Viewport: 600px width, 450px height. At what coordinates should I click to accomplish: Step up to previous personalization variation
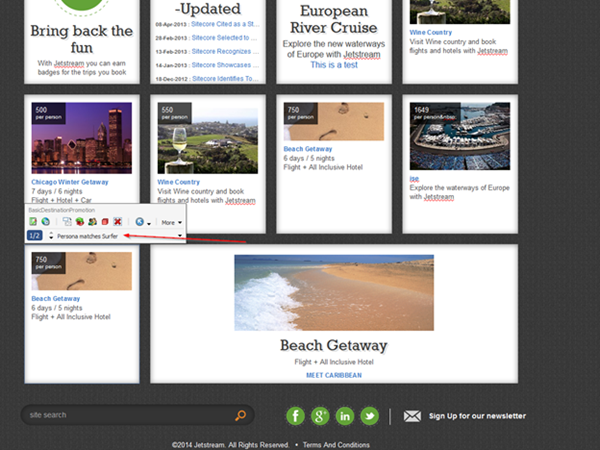[51, 233]
